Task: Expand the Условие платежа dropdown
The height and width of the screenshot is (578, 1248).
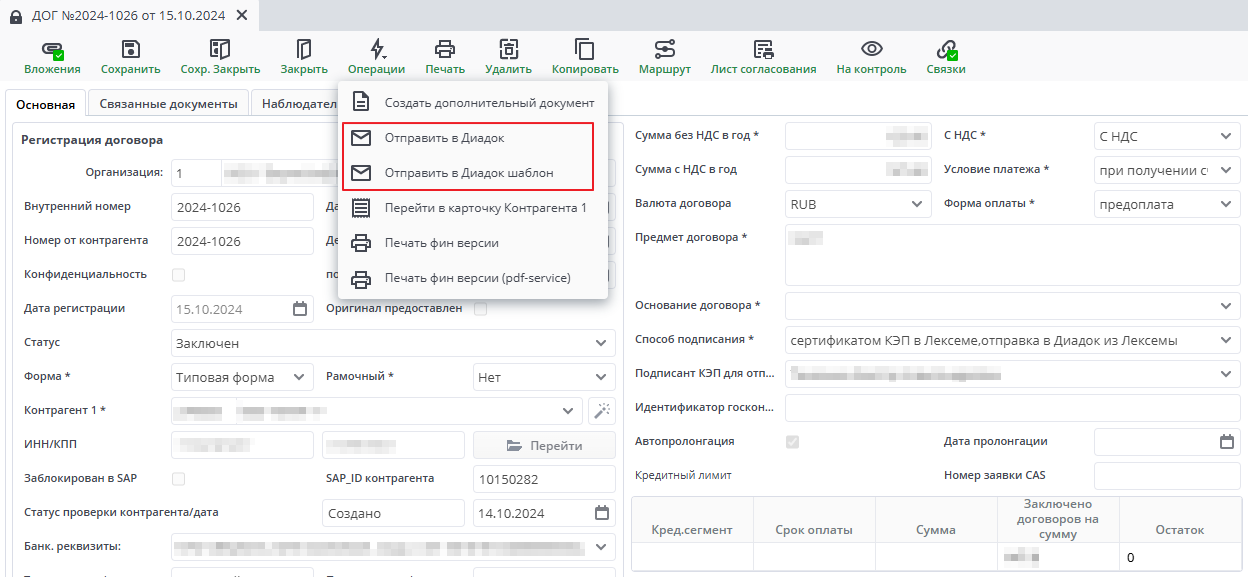Action: (1226, 171)
